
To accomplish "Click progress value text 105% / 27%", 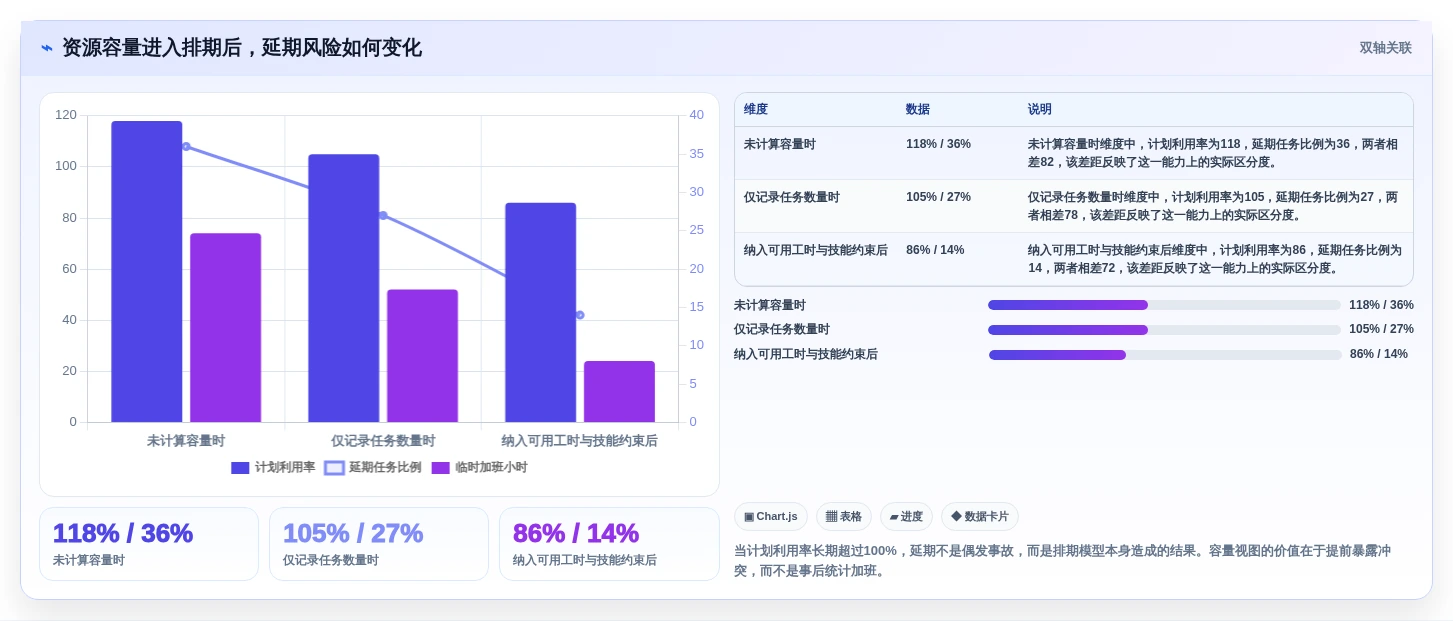I will pos(1381,329).
